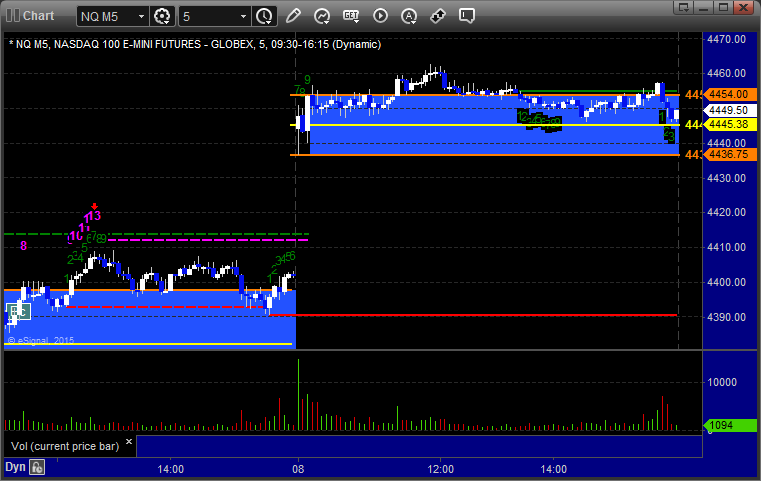Minimize the chart window
The height and width of the screenshot is (481, 761).
(x=704, y=7)
